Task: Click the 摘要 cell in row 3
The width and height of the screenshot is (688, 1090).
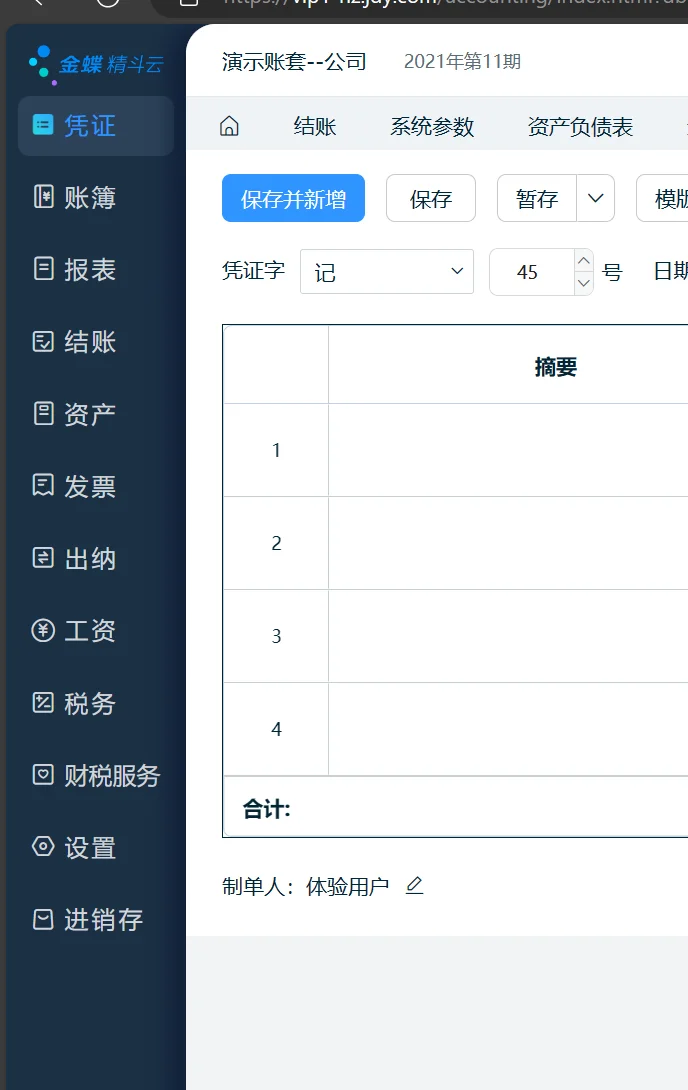Action: tap(508, 636)
